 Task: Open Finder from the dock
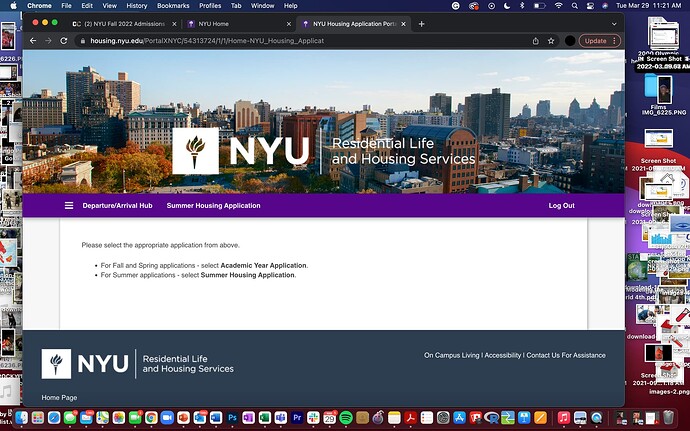click(22, 417)
